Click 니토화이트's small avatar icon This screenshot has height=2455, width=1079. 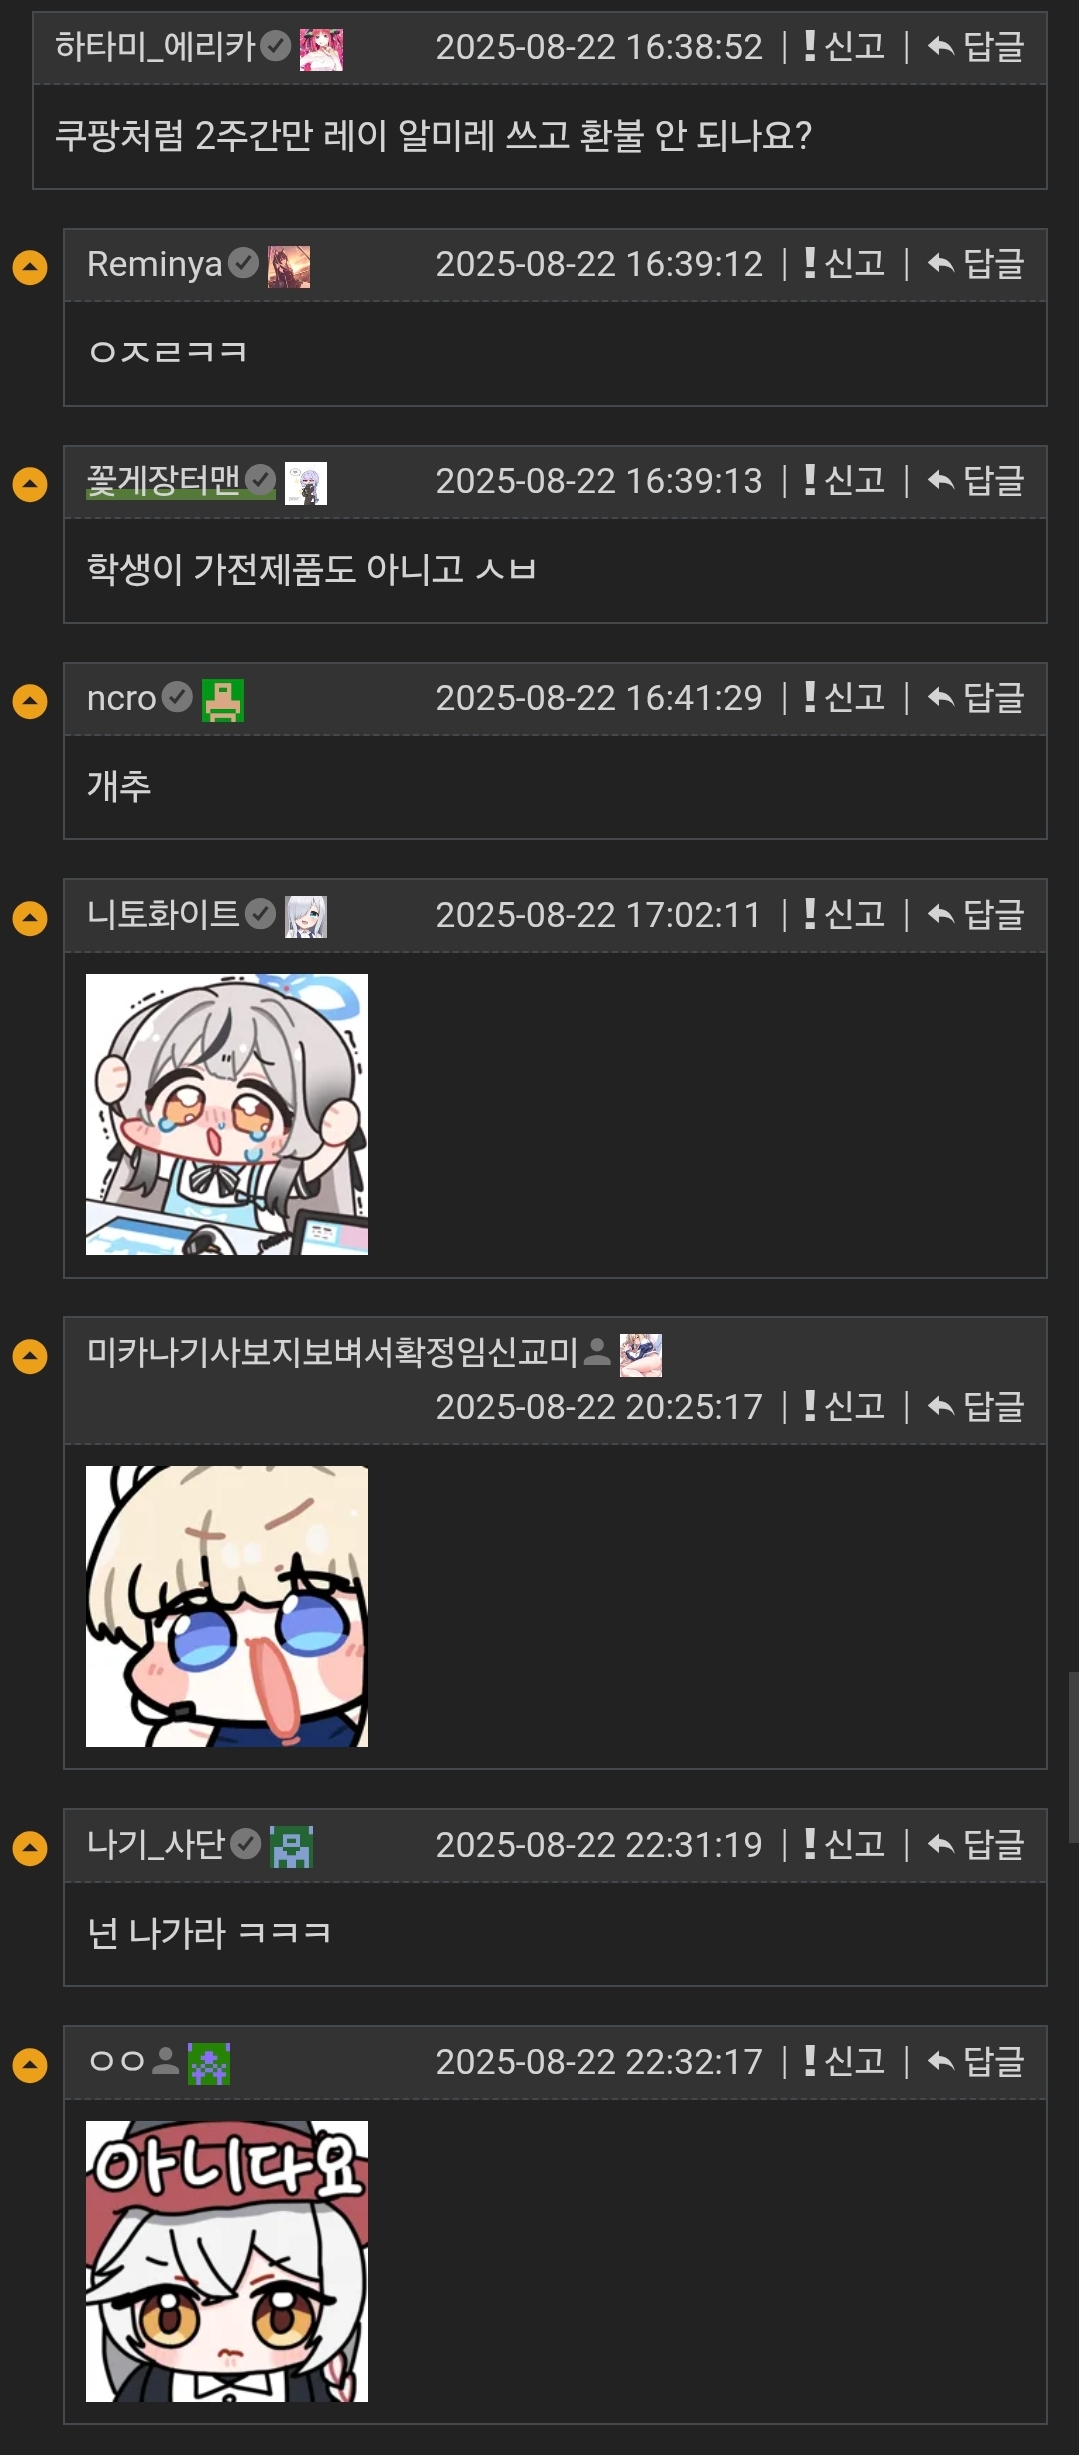306,917
